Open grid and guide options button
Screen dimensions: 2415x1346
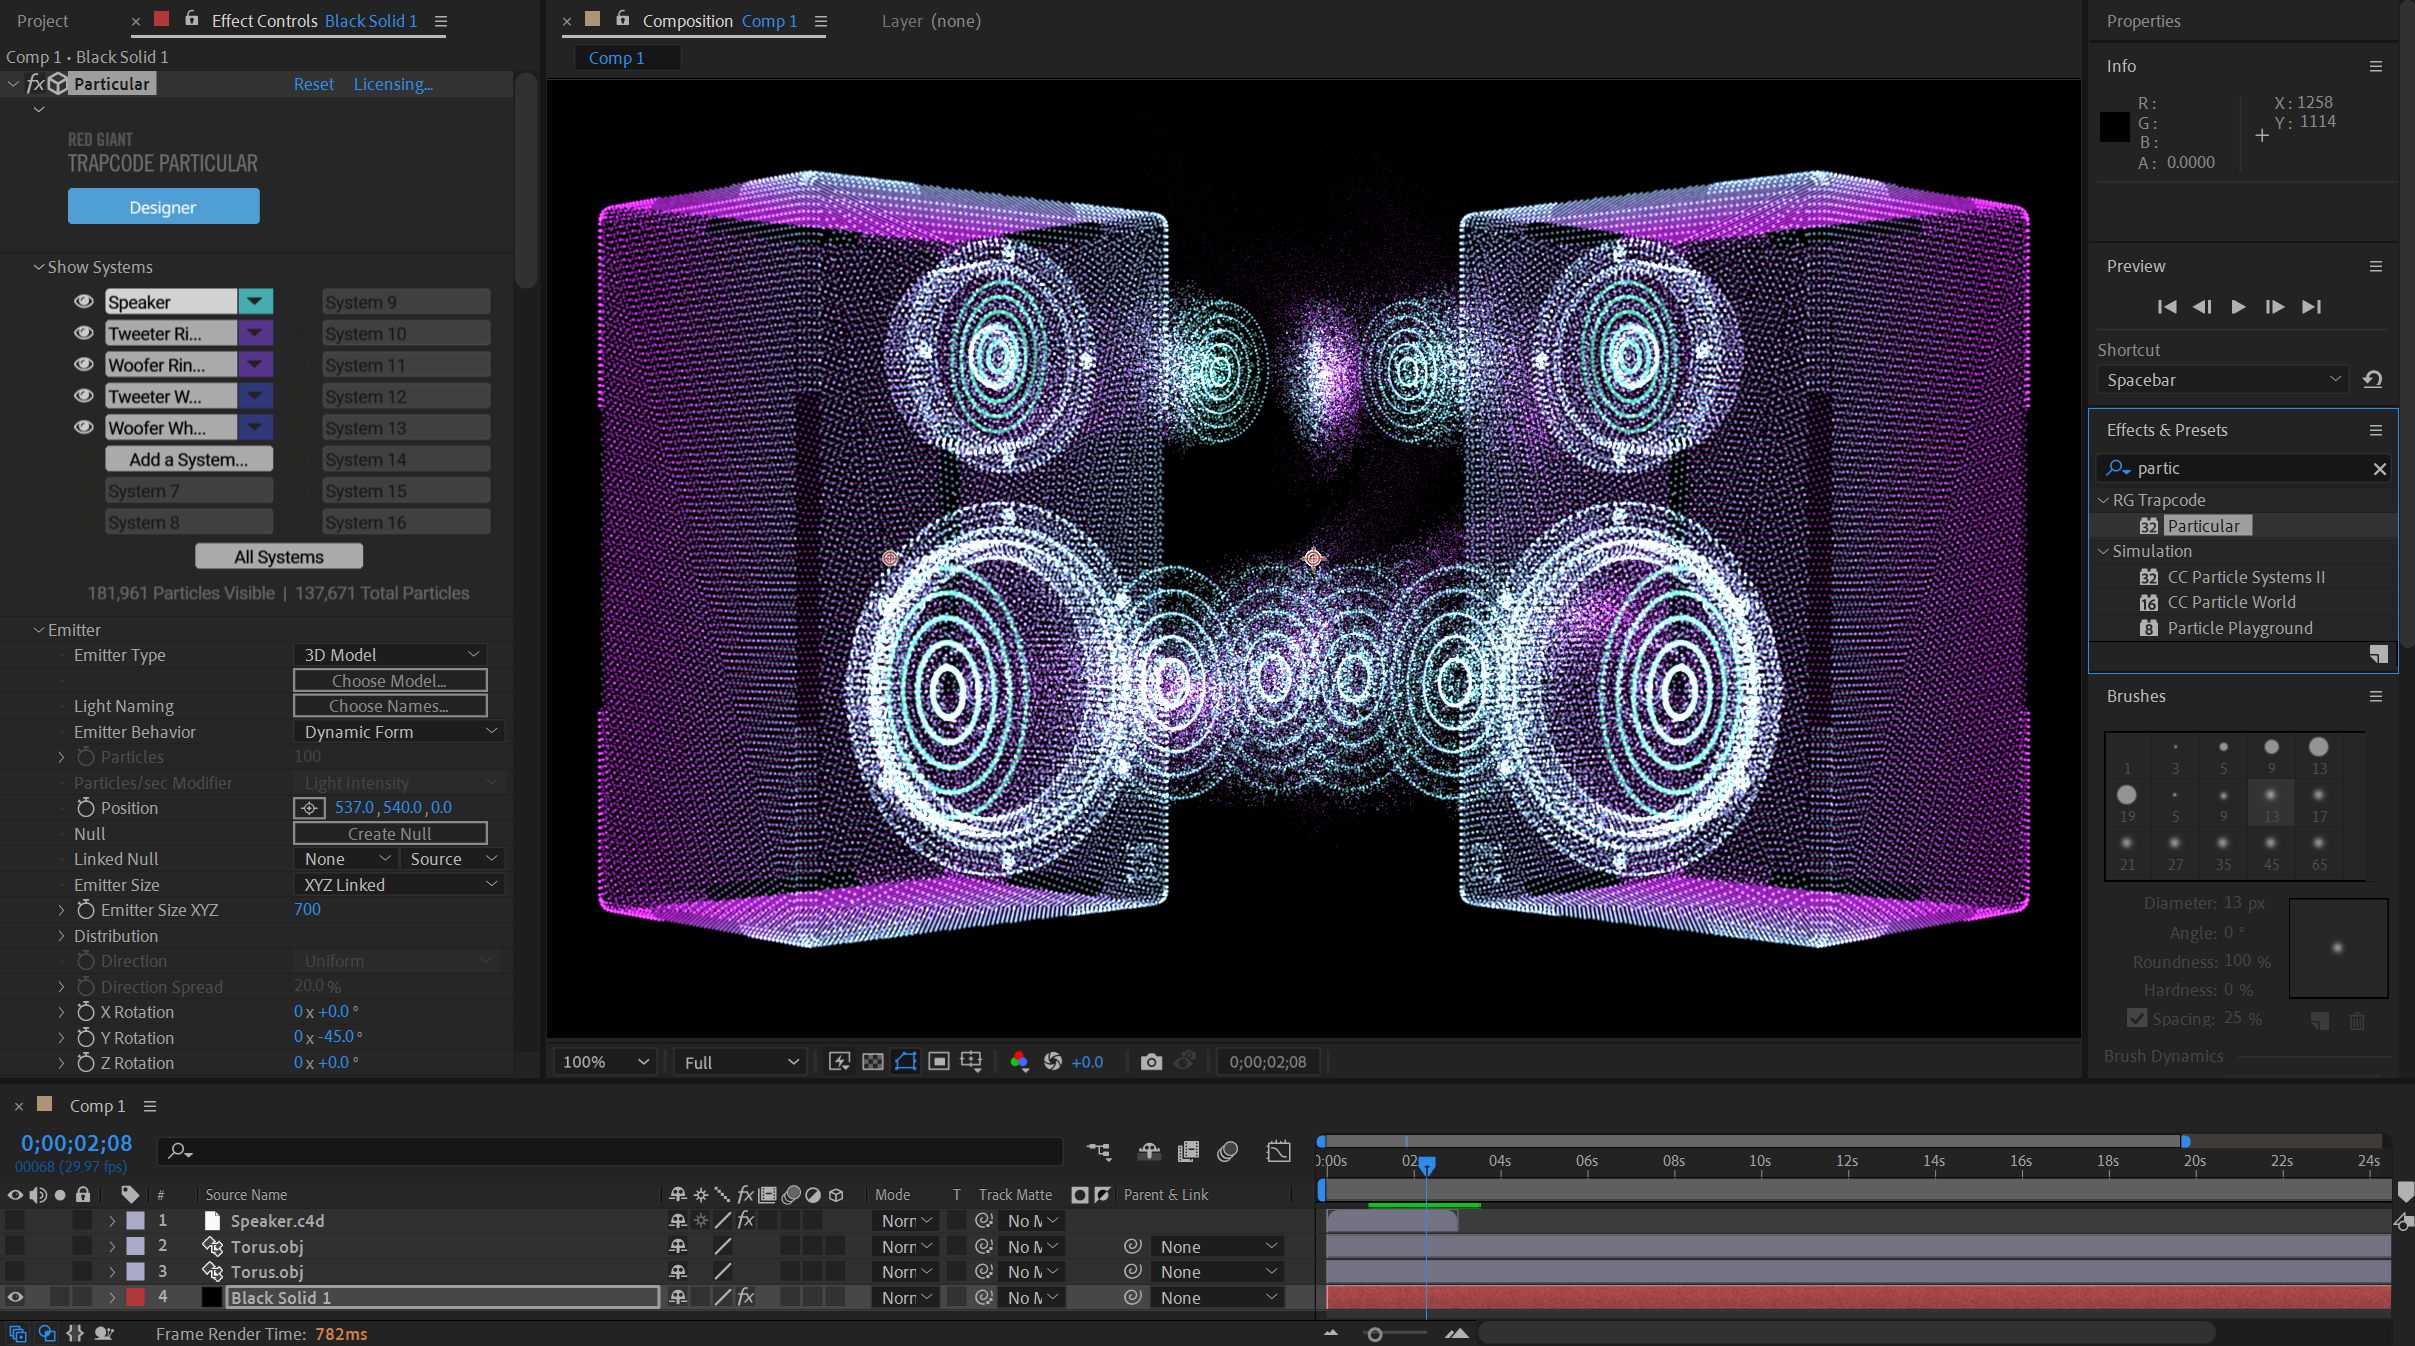pos(971,1062)
